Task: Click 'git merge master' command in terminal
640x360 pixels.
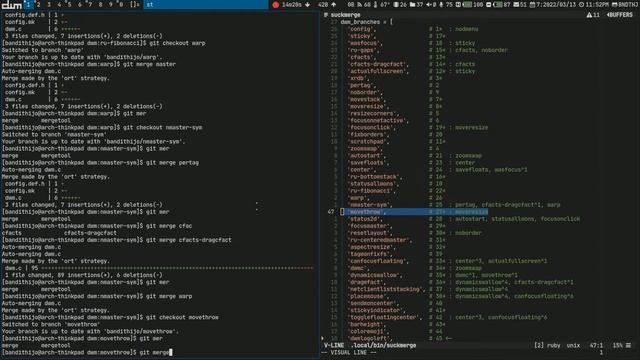Action: pyautogui.click(x=149, y=64)
